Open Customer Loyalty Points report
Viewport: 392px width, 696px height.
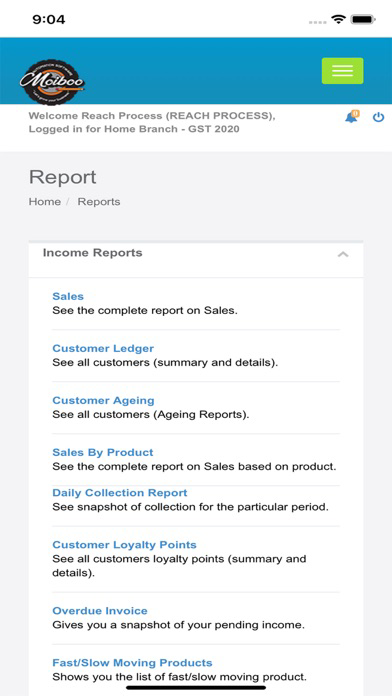124,545
